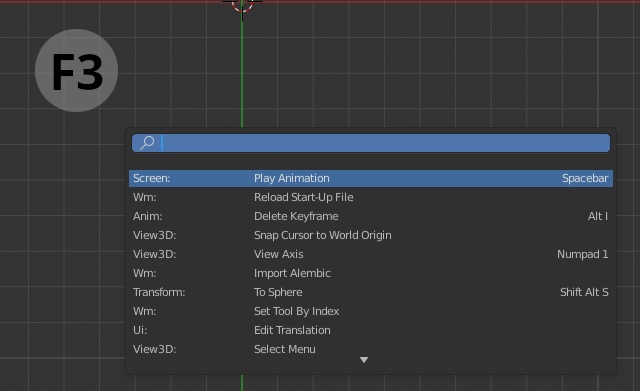Screen dimensions: 640x391
Task: Click the Ui: category label
Action: pyautogui.click(x=140, y=330)
